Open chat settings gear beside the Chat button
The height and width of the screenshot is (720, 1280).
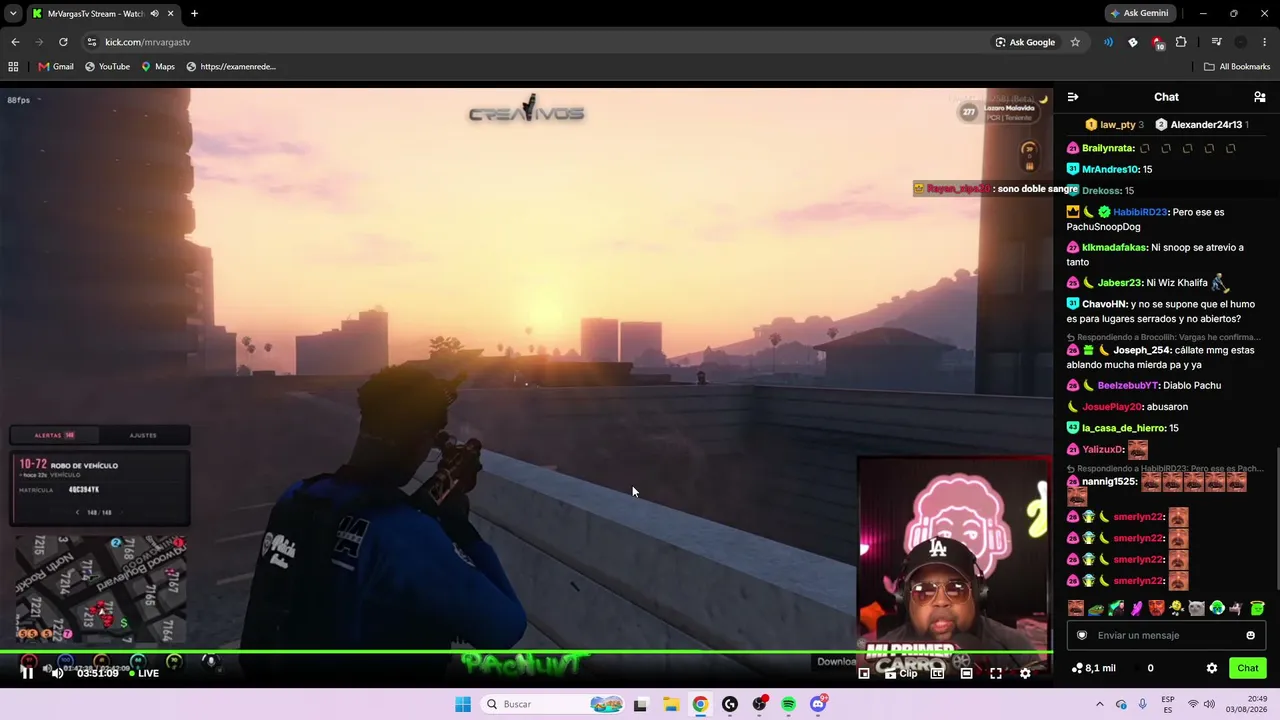pos(1212,668)
